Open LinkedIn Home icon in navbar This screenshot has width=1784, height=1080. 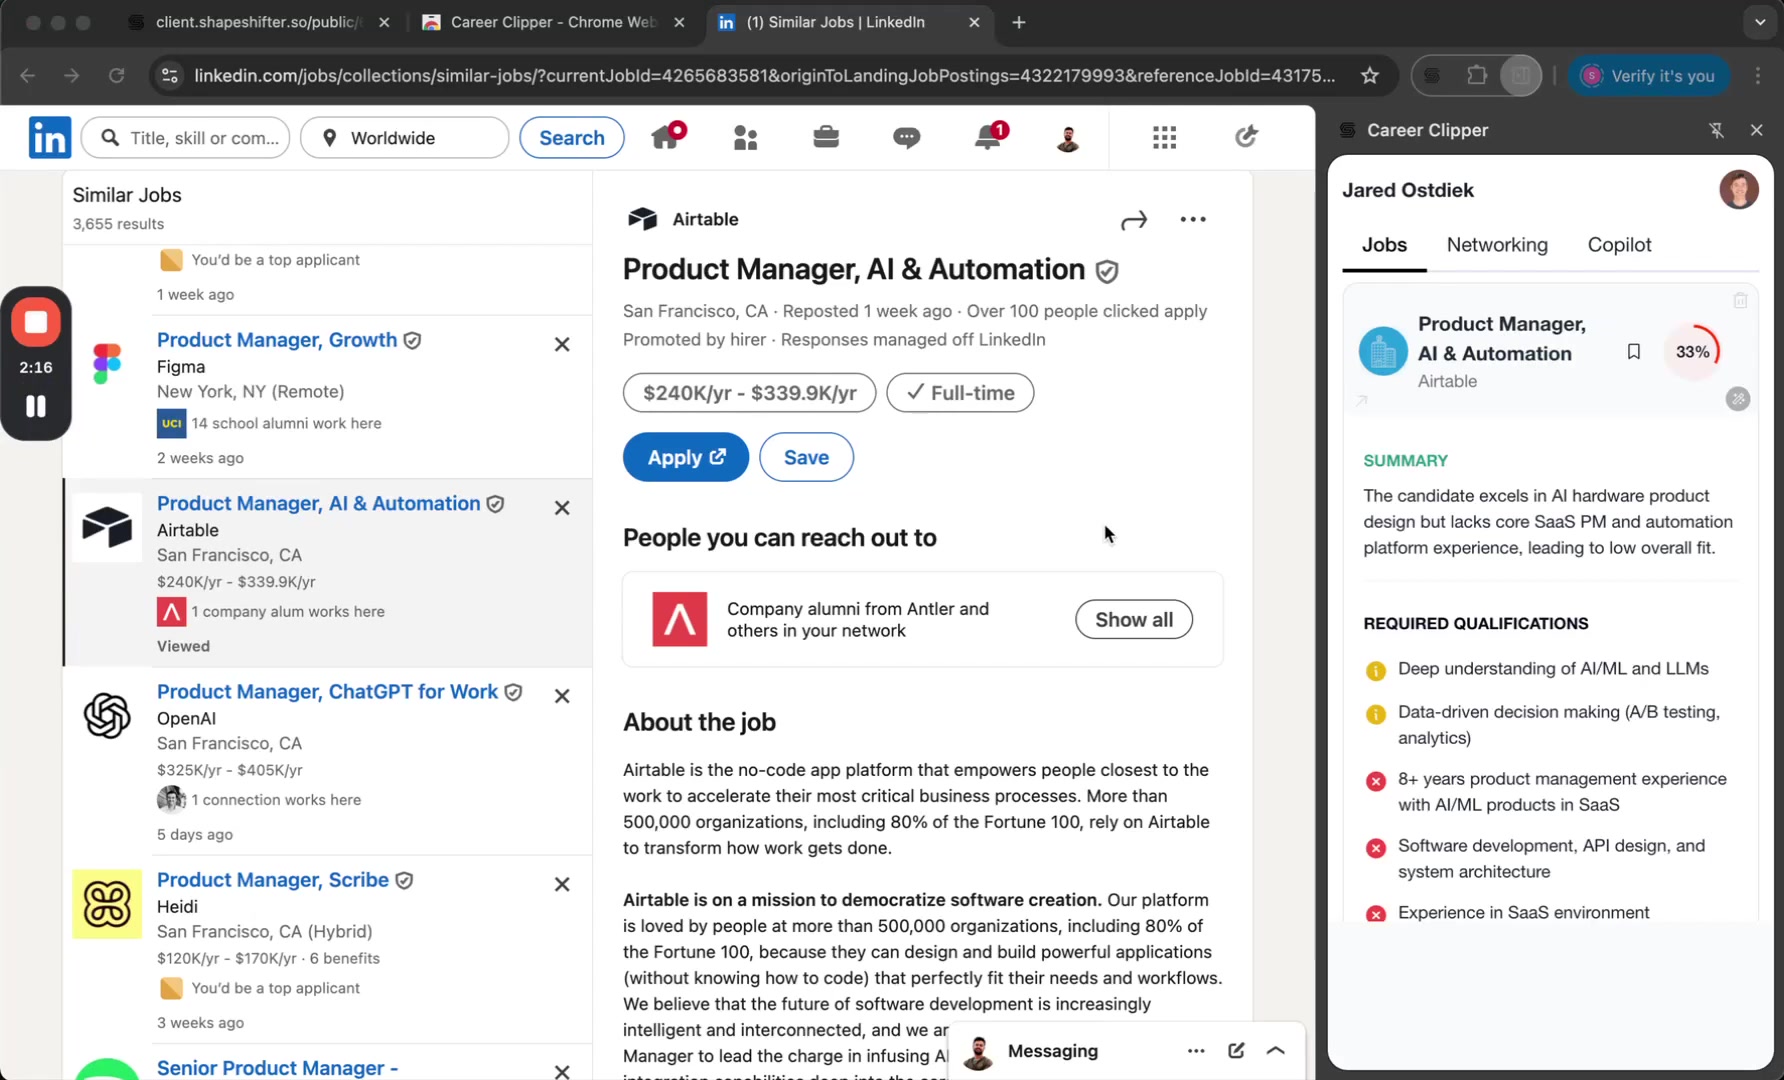point(666,137)
